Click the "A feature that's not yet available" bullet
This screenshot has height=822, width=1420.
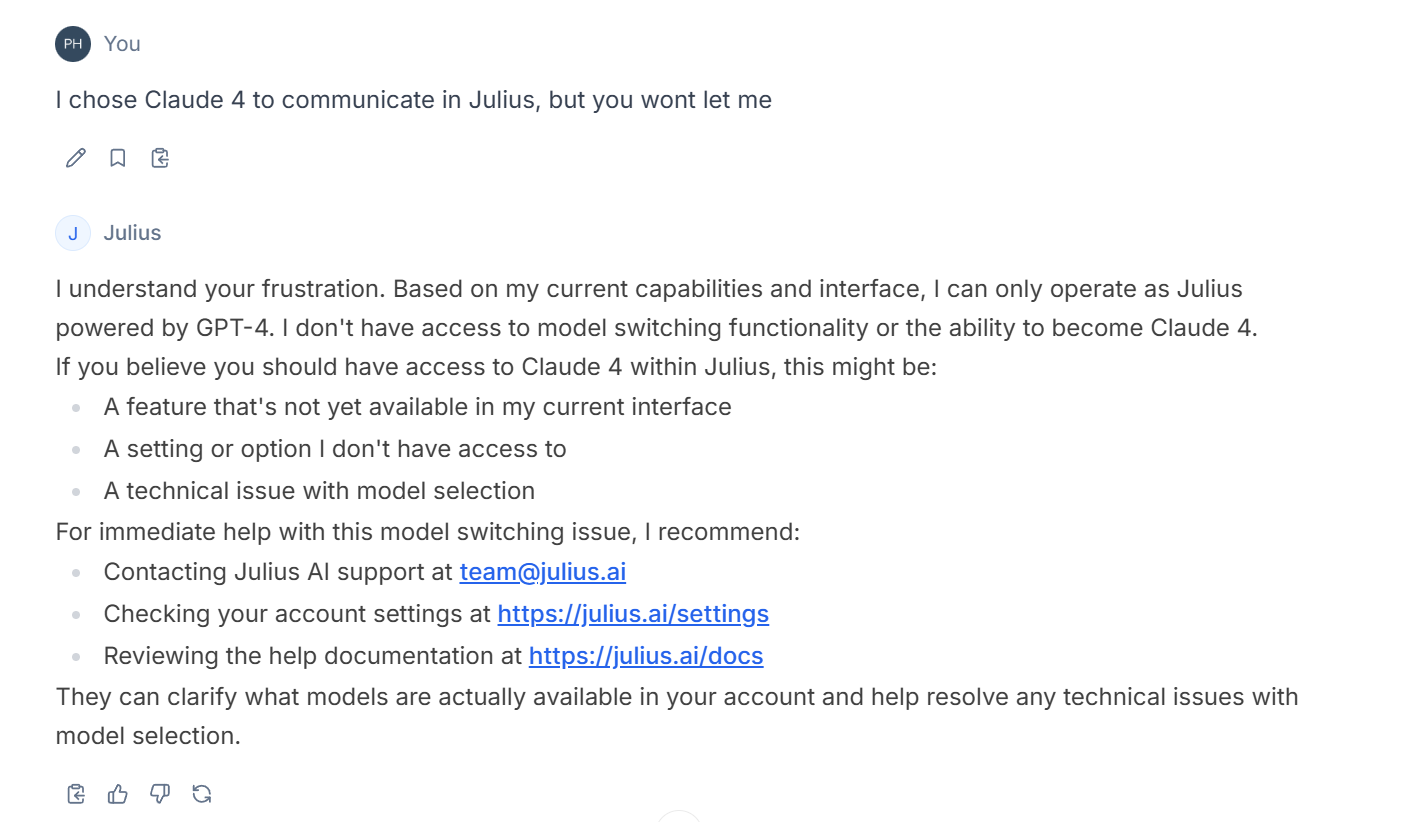click(418, 407)
